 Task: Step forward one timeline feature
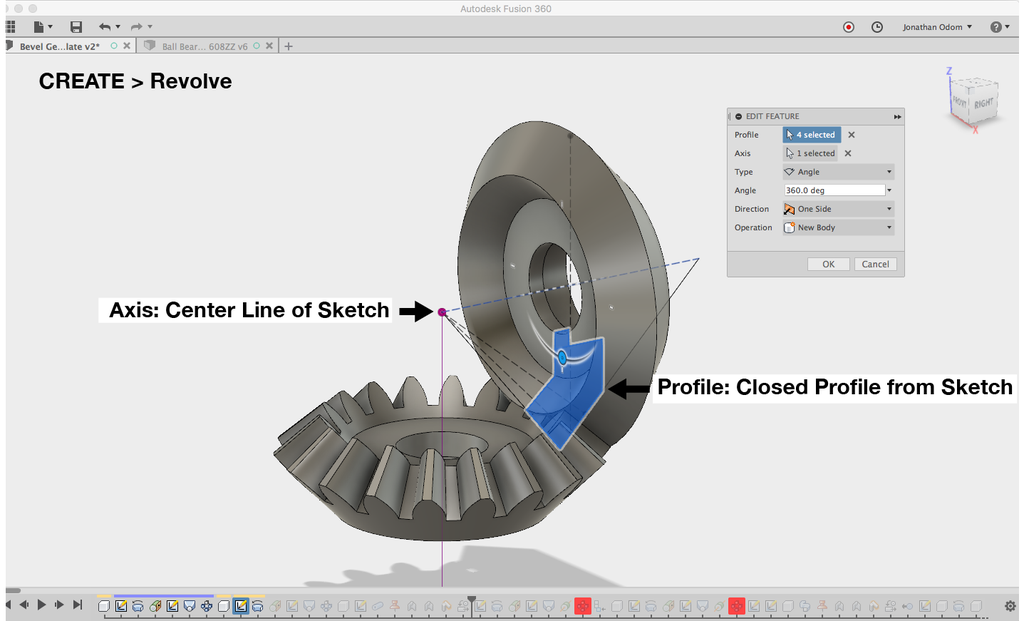coord(59,605)
